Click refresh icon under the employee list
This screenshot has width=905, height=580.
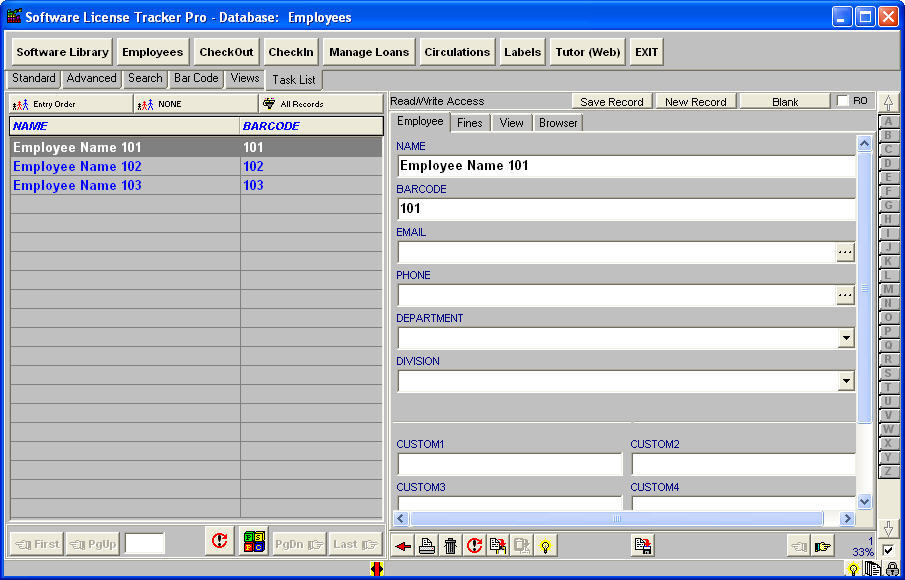point(219,541)
